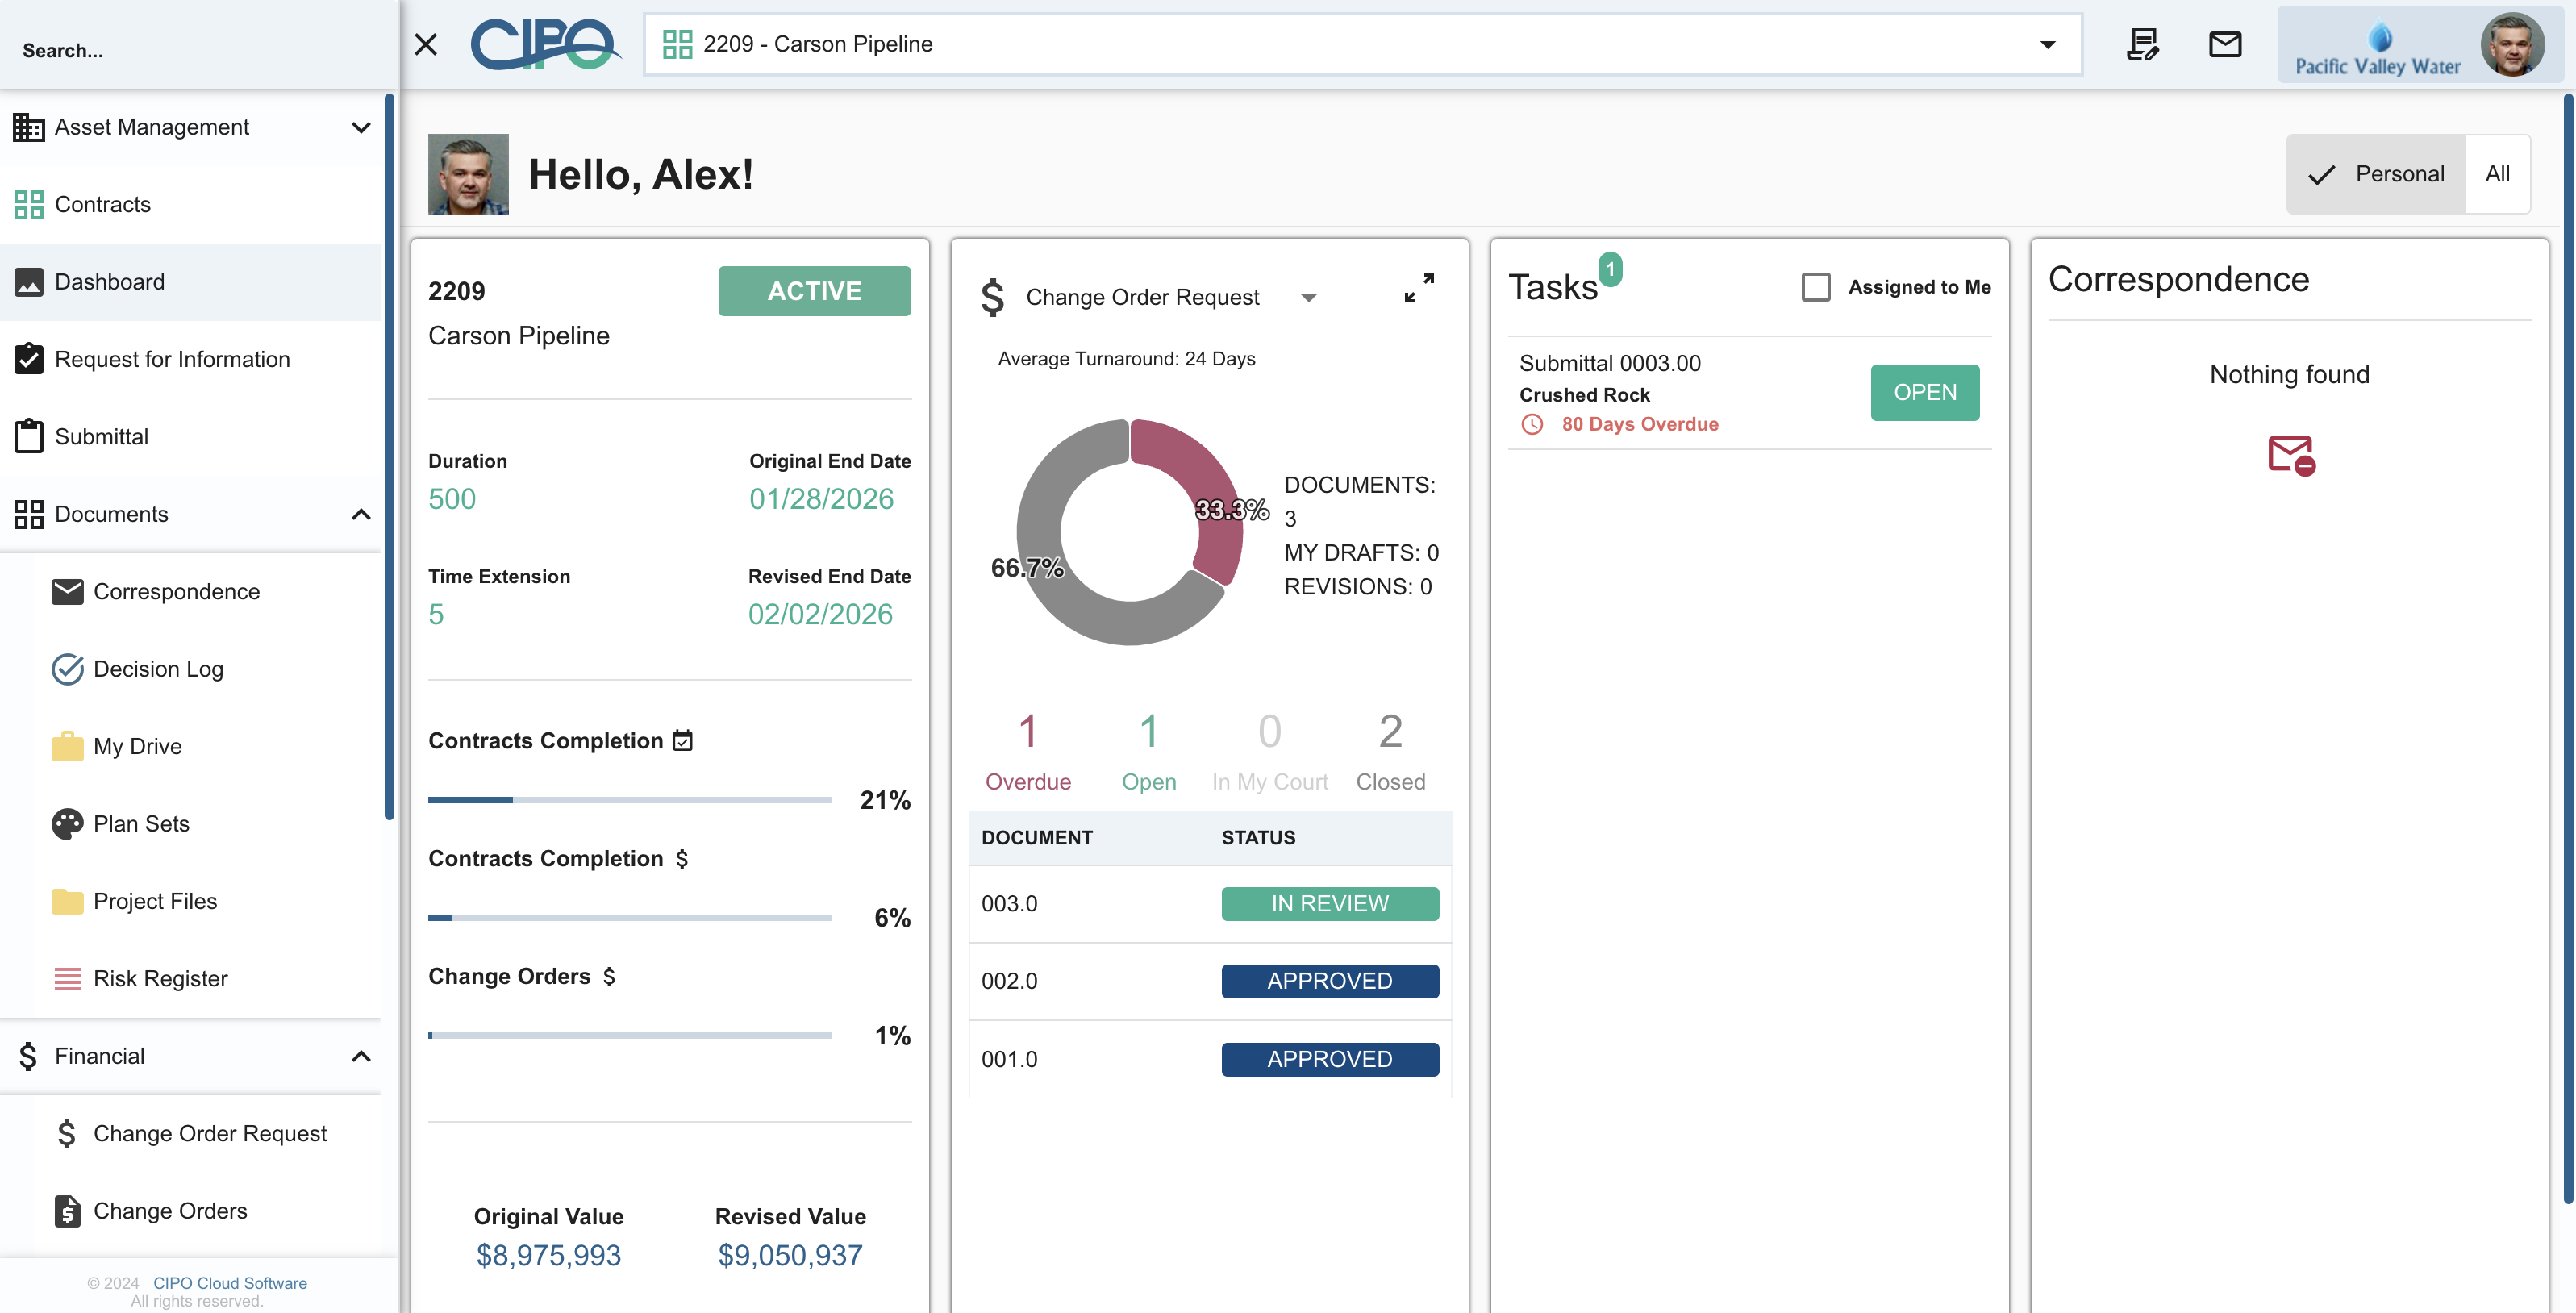Click the Contracts Completion 21% progress bar
The height and width of the screenshot is (1313, 2576).
click(x=629, y=800)
